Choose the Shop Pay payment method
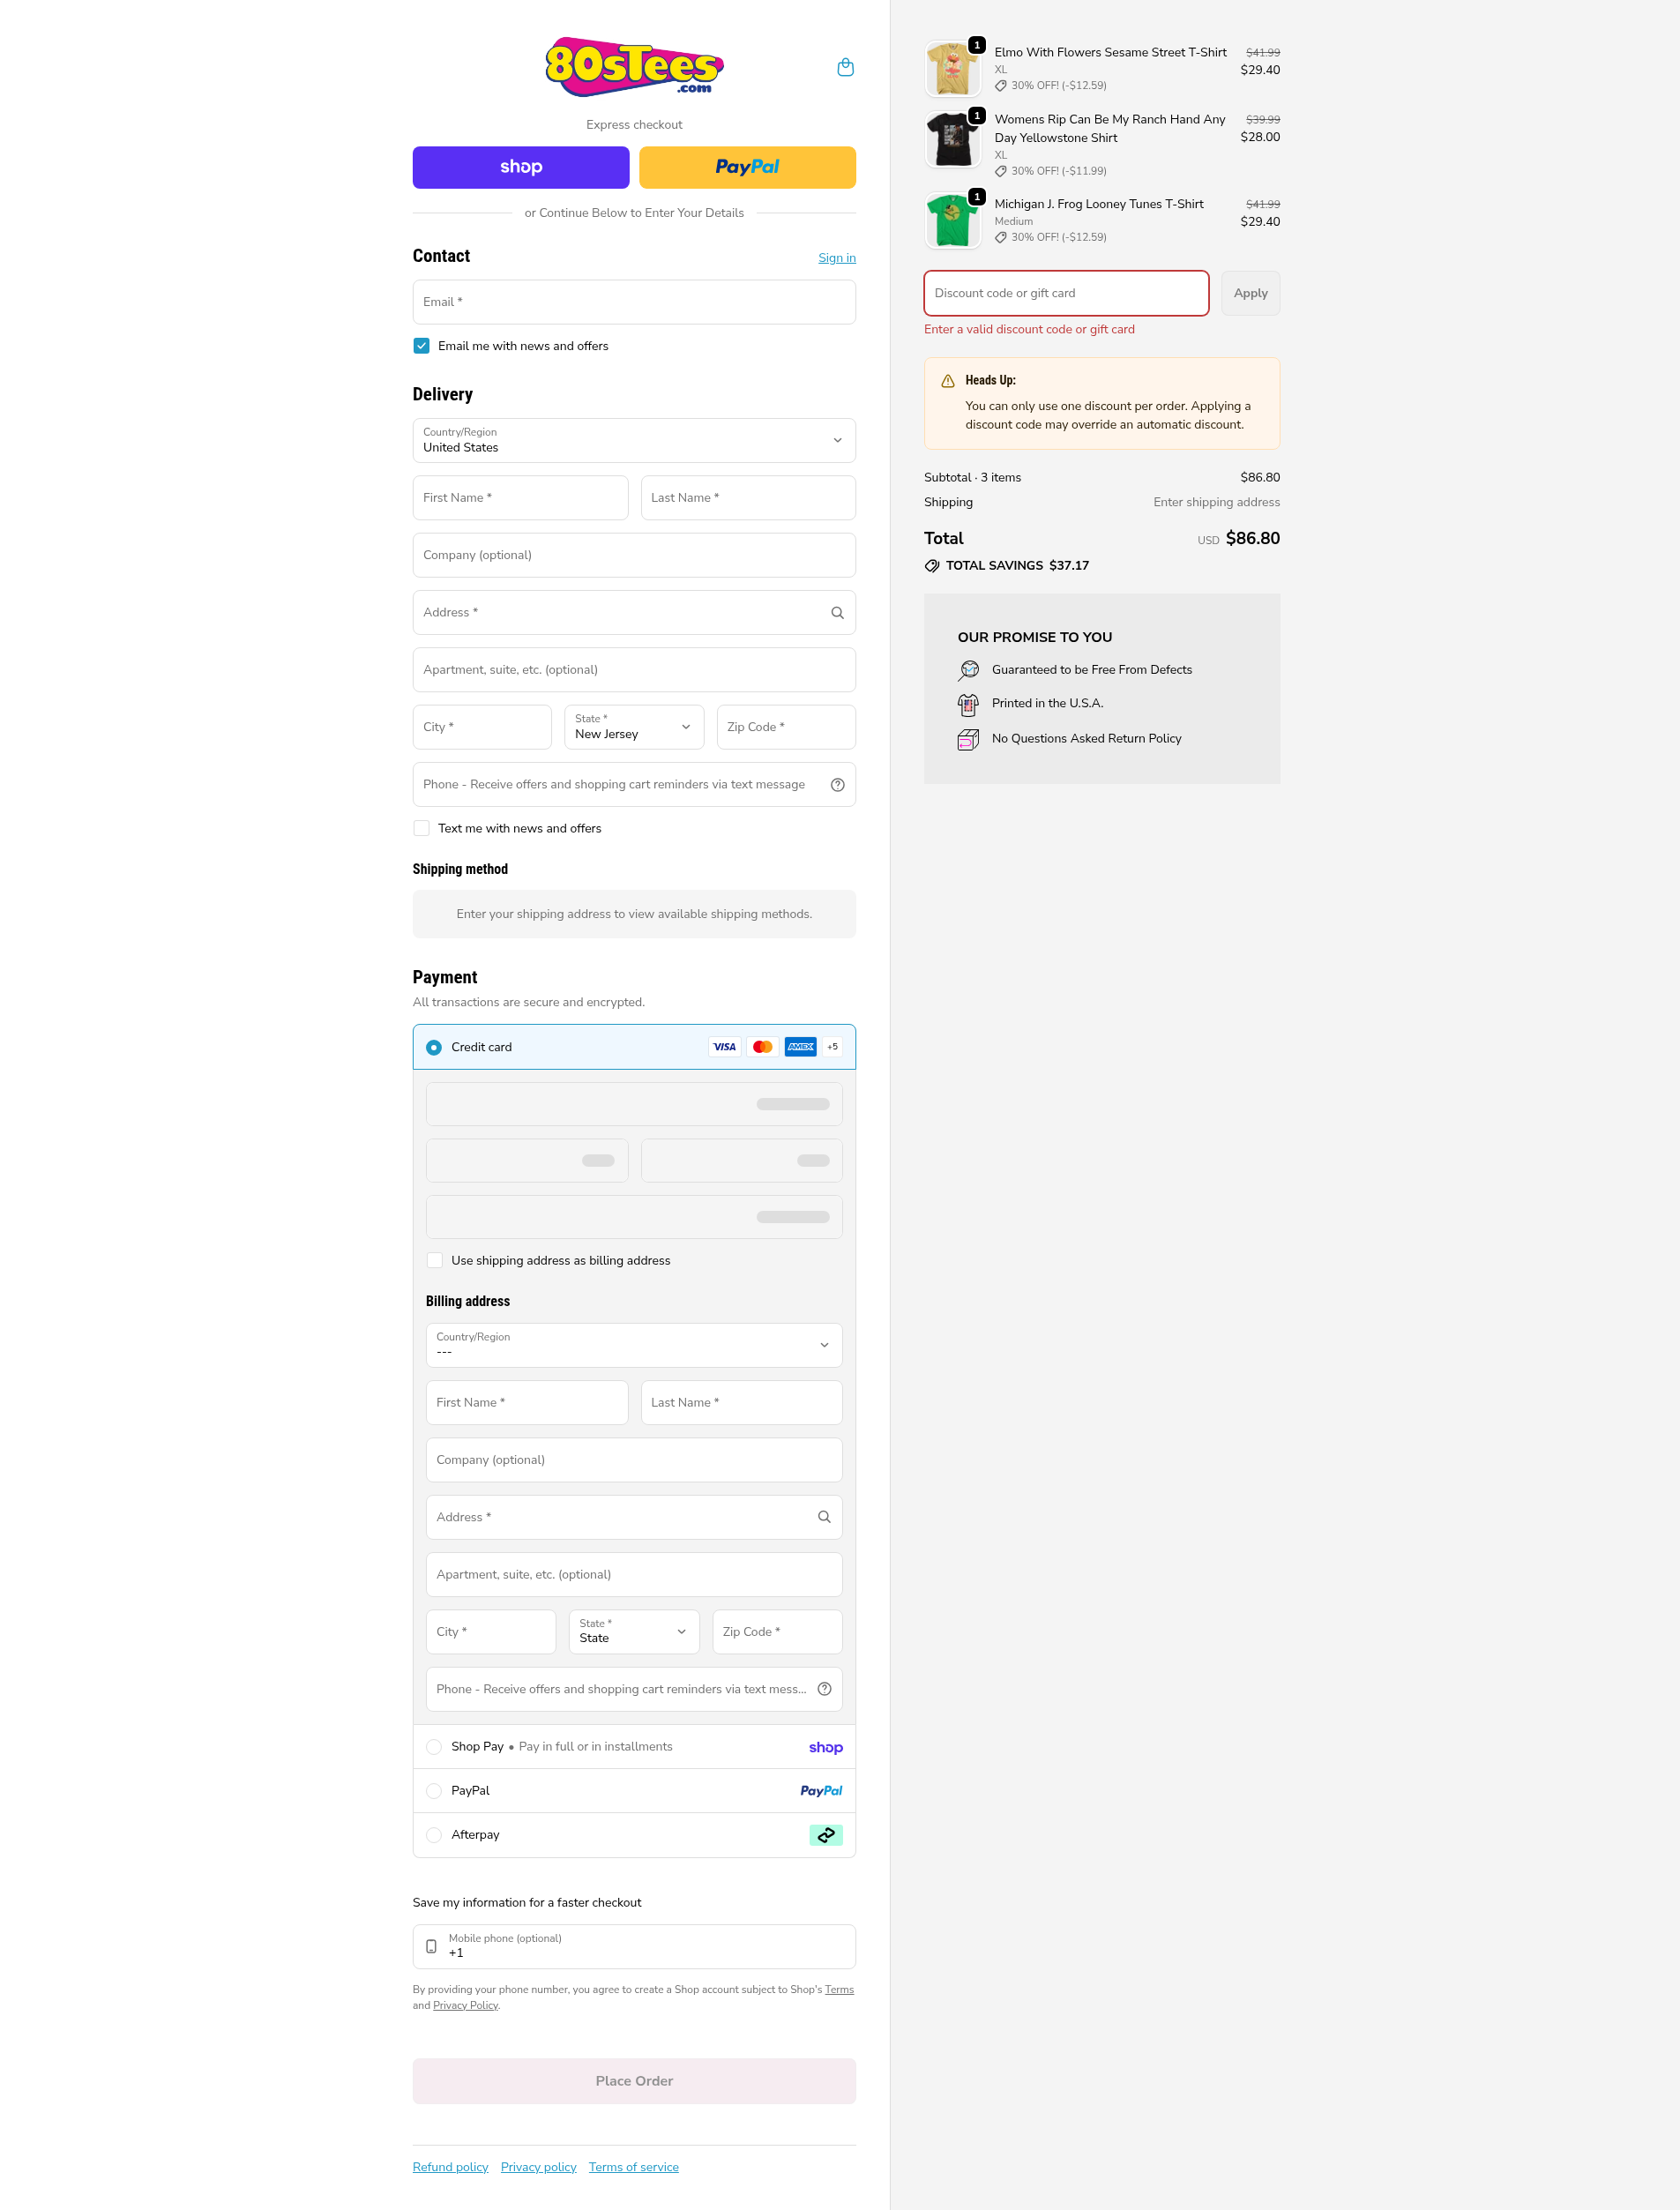Image resolution: width=1680 pixels, height=2210 pixels. [x=434, y=1747]
